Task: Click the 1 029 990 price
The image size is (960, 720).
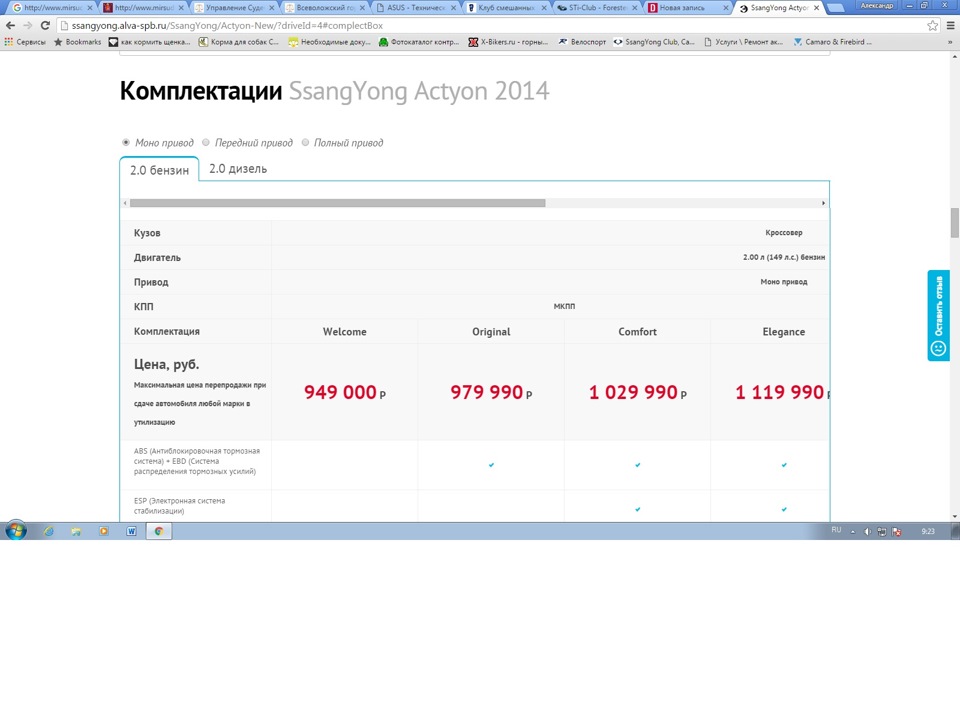Action: (x=637, y=392)
